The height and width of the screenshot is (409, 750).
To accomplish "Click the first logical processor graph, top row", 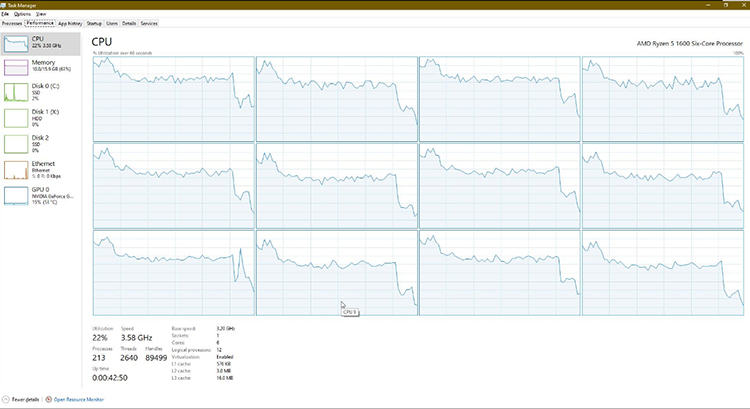I will pyautogui.click(x=174, y=99).
